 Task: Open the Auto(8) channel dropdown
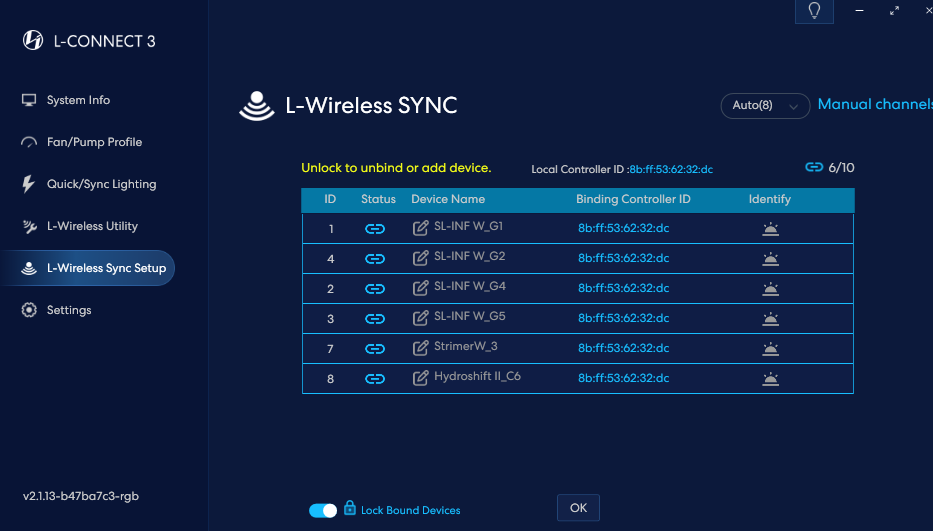[x=765, y=106]
